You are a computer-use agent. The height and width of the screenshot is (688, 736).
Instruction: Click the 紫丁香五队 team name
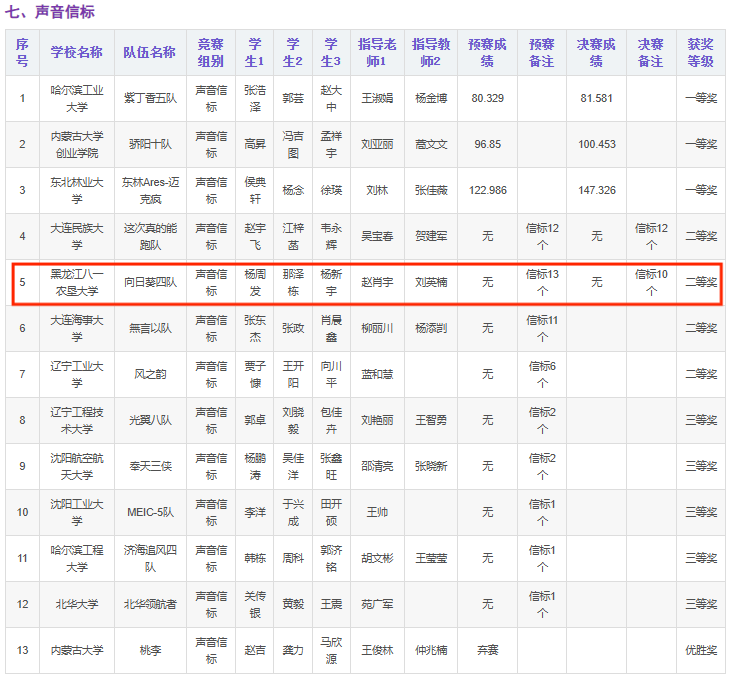pos(150,98)
